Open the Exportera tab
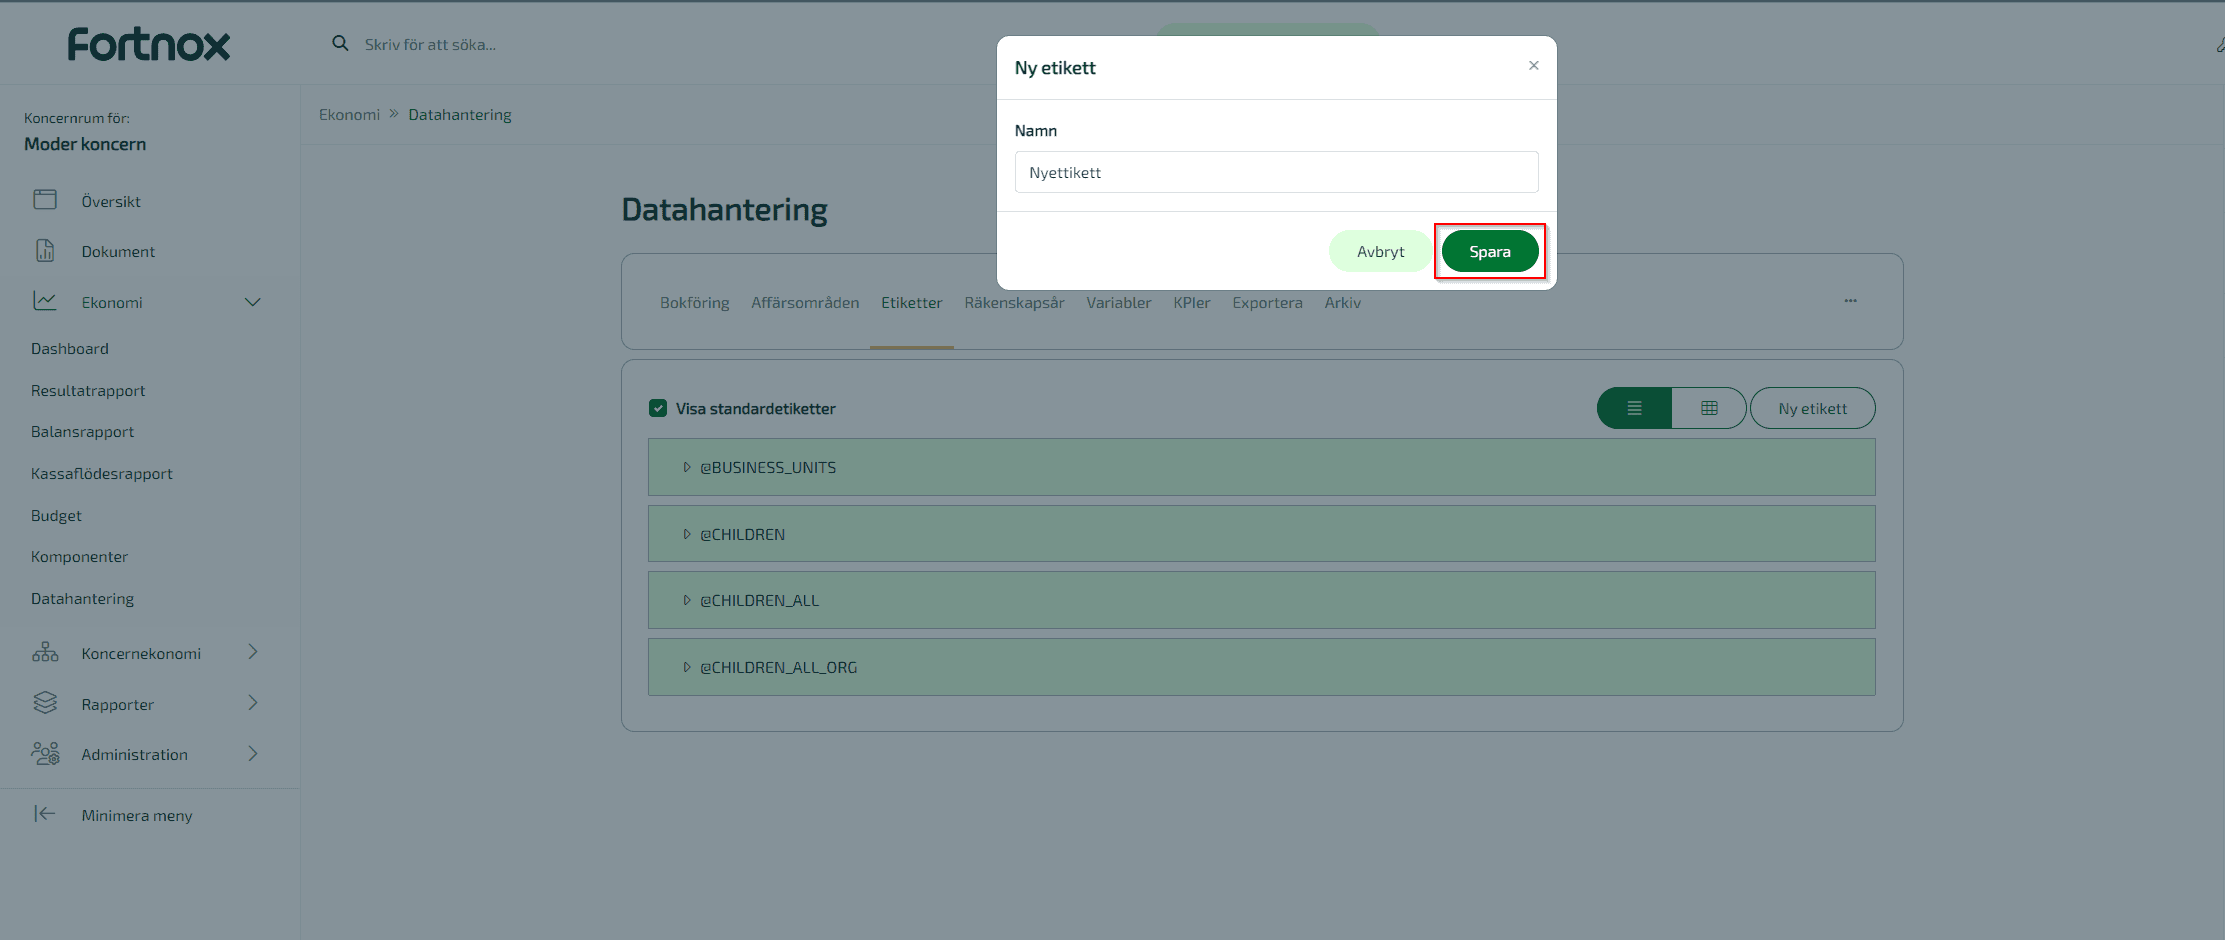2225x940 pixels. point(1267,303)
